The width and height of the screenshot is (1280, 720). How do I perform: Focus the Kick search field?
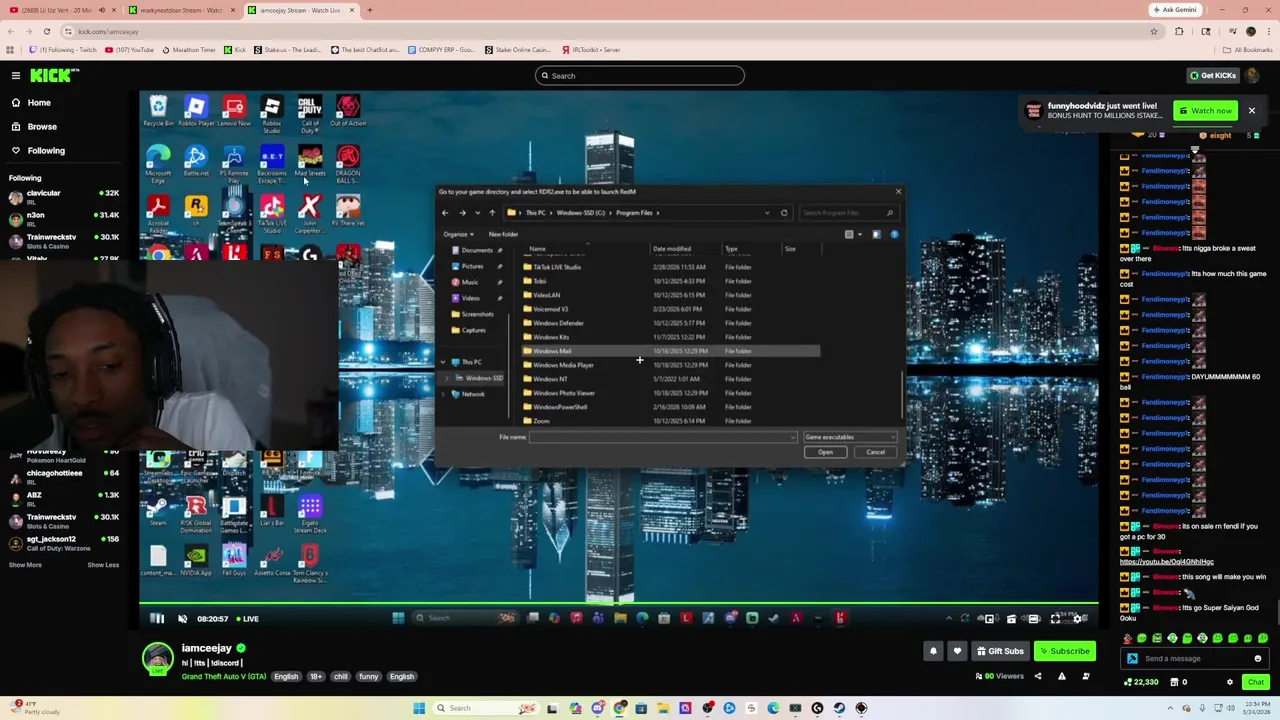(x=640, y=75)
